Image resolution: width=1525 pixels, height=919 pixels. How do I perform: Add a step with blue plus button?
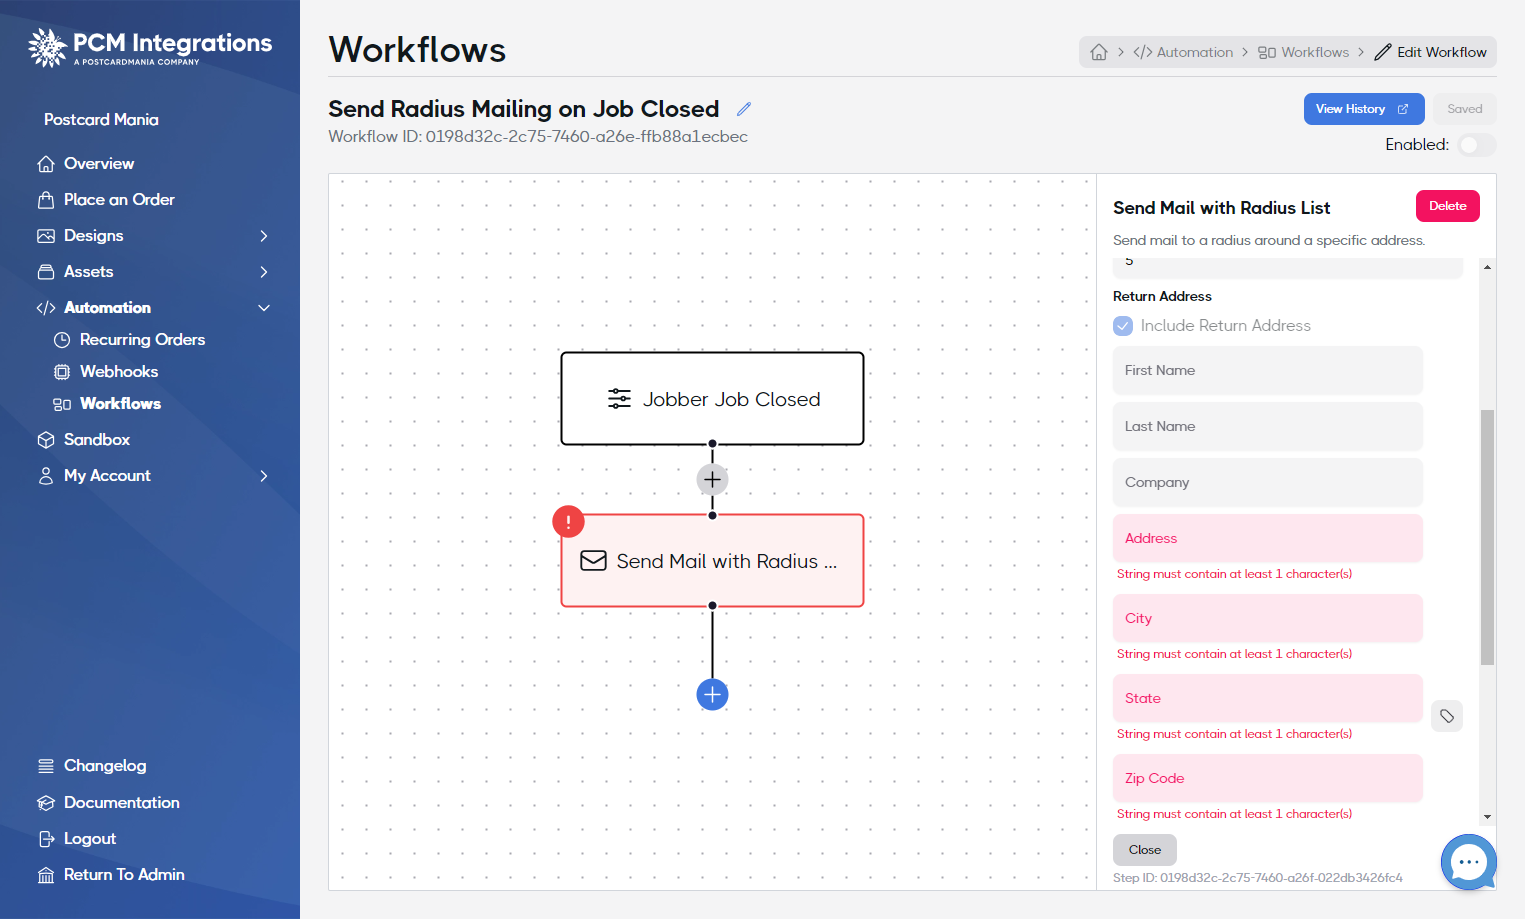(x=712, y=694)
